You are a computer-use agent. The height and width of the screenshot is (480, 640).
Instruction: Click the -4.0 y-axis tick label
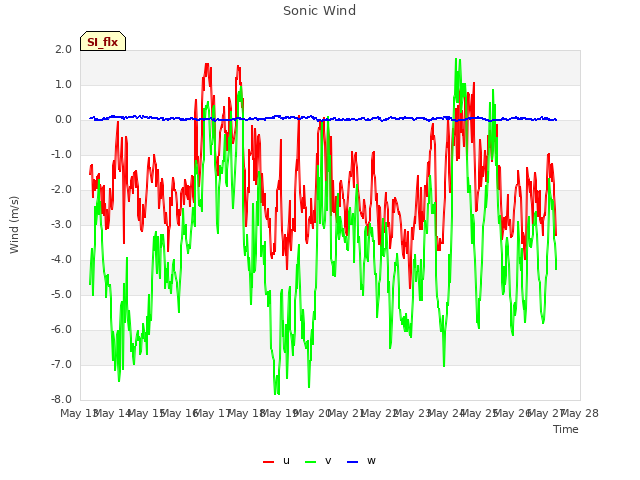pos(61,260)
